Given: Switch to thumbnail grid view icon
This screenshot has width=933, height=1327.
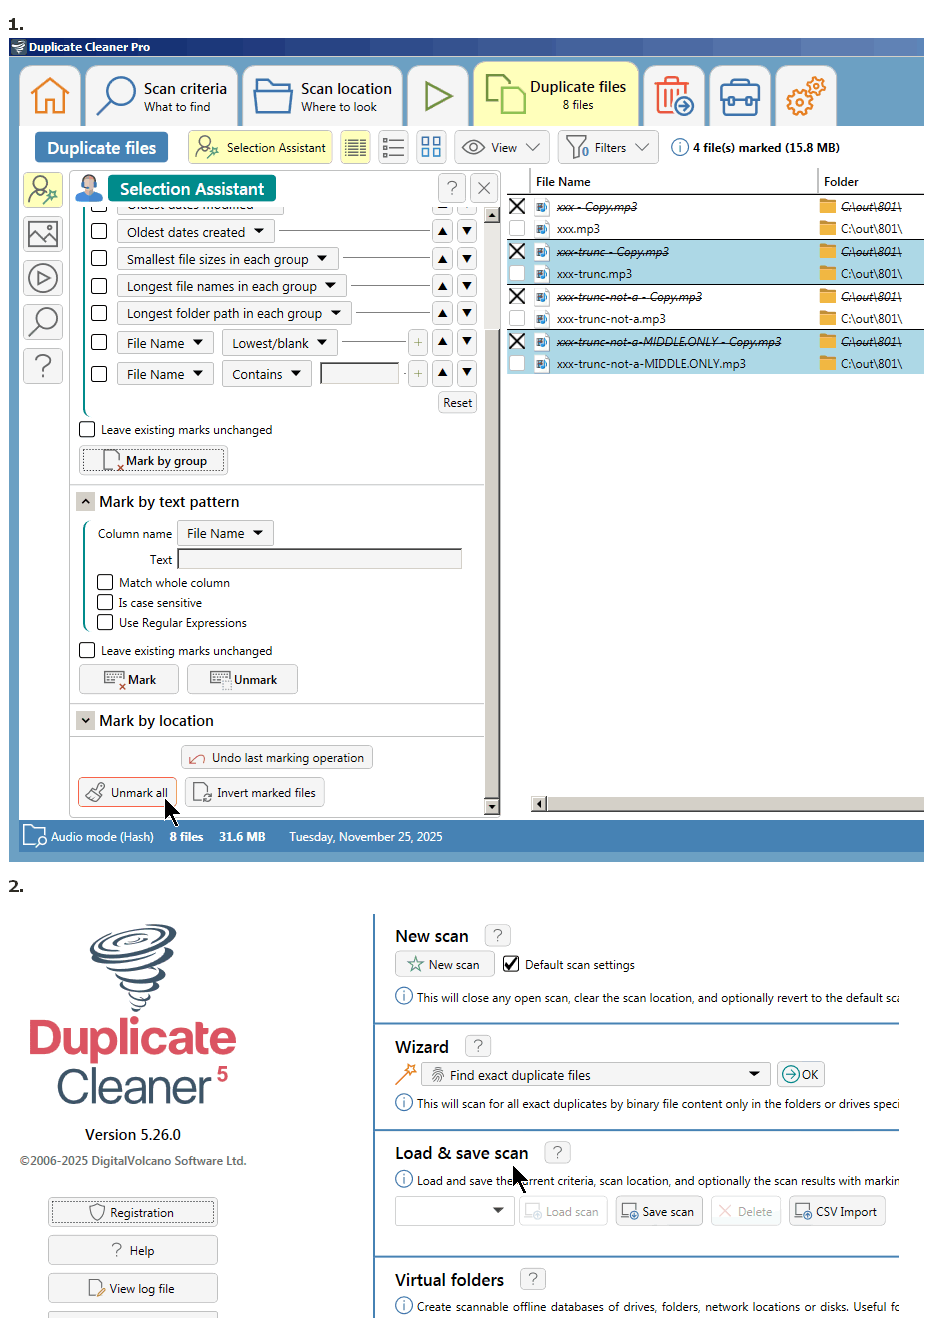Looking at the screenshot, I should coord(431,148).
